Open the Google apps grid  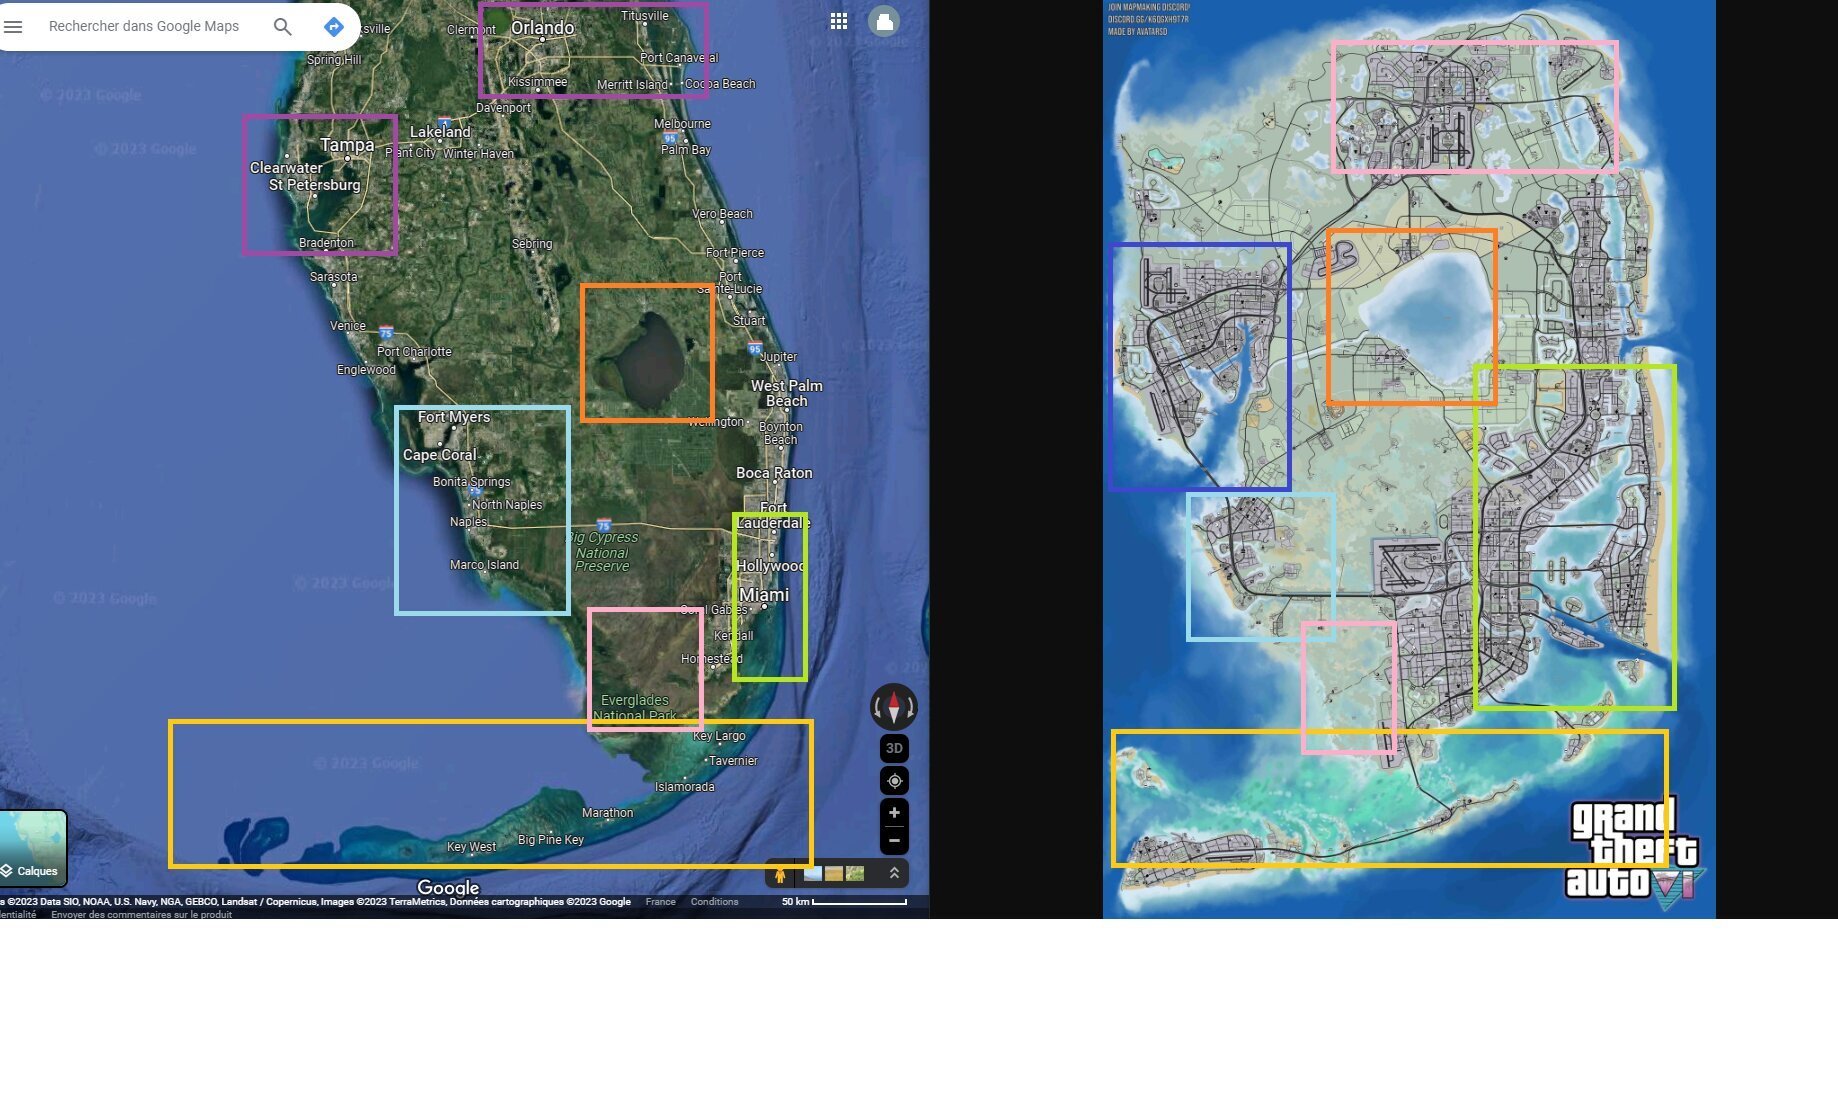pyautogui.click(x=839, y=21)
